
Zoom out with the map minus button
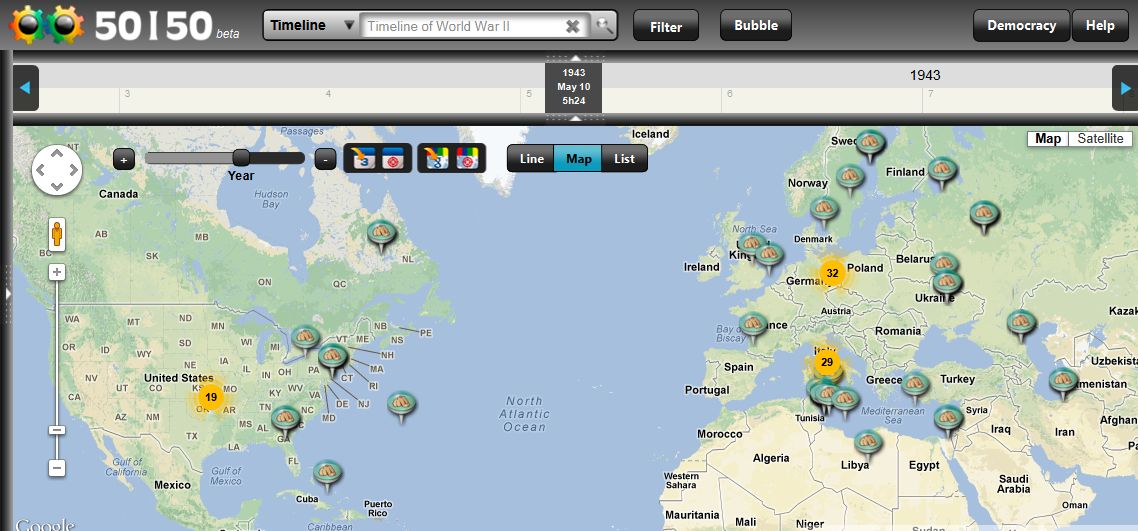[x=57, y=468]
